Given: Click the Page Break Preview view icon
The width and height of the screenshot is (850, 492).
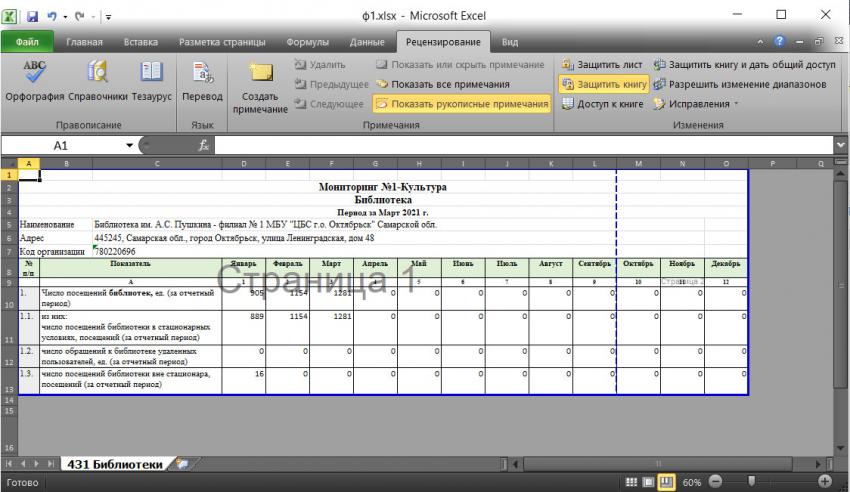Looking at the screenshot, I should click(x=666, y=482).
